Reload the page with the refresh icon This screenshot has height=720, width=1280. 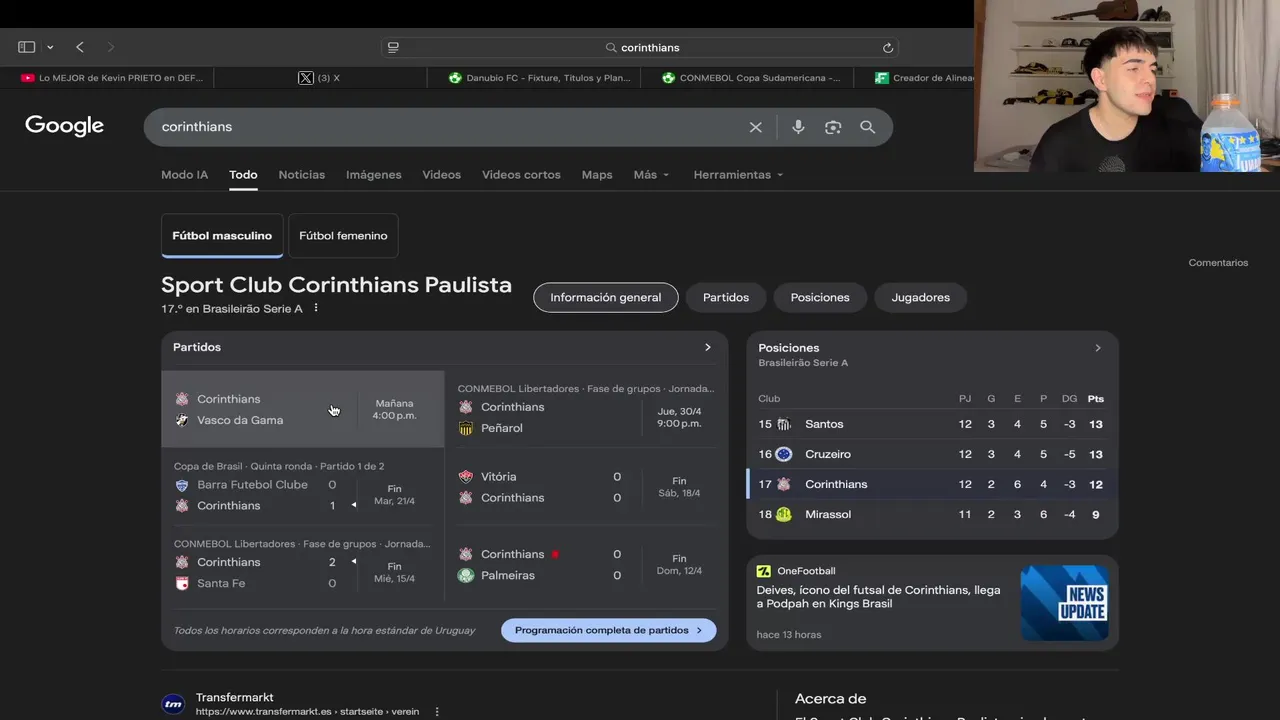pyautogui.click(x=887, y=47)
